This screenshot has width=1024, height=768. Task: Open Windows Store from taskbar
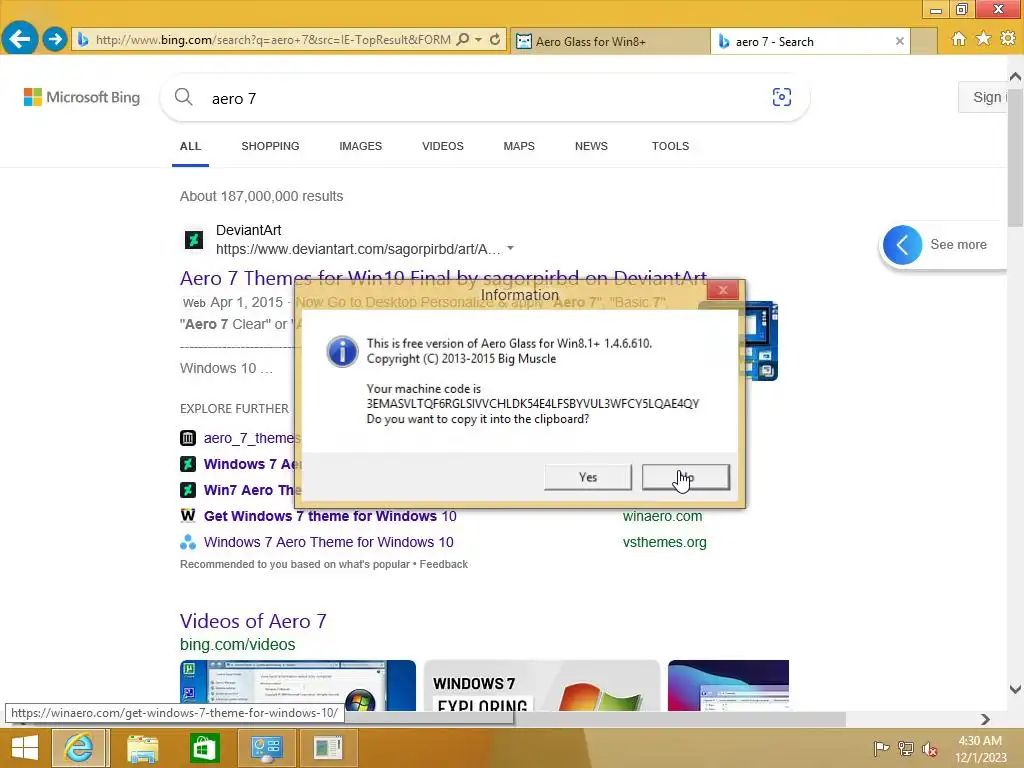coord(204,748)
